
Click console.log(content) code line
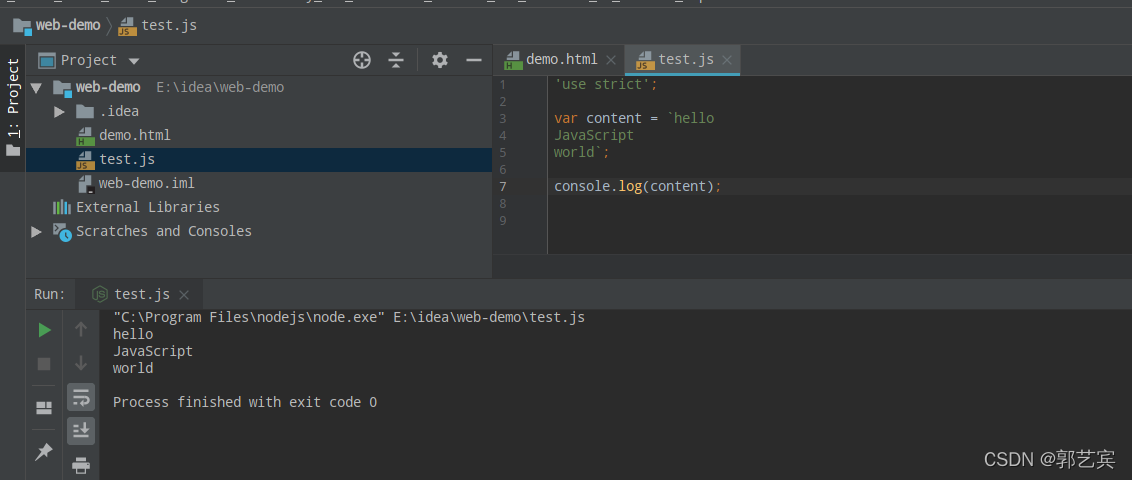click(x=637, y=186)
